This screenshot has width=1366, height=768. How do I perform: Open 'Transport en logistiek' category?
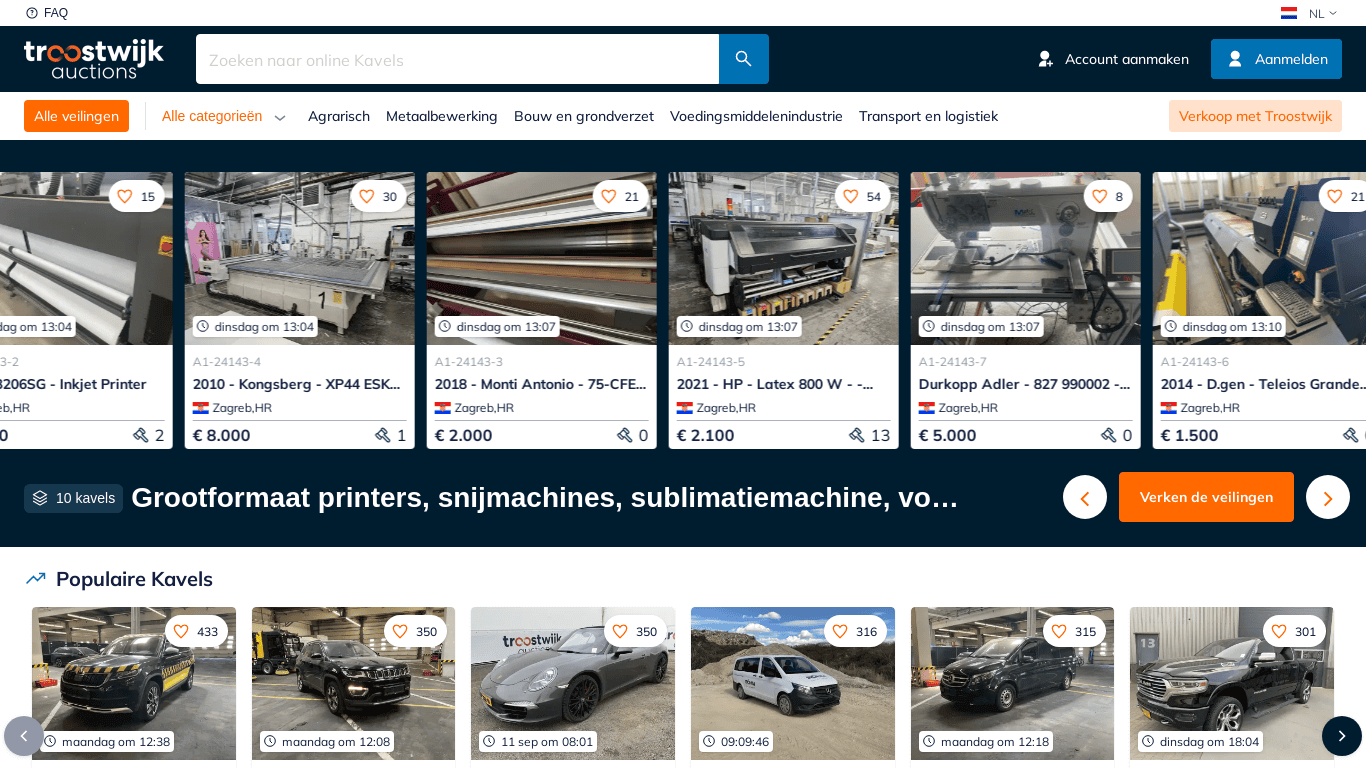pyautogui.click(x=928, y=116)
